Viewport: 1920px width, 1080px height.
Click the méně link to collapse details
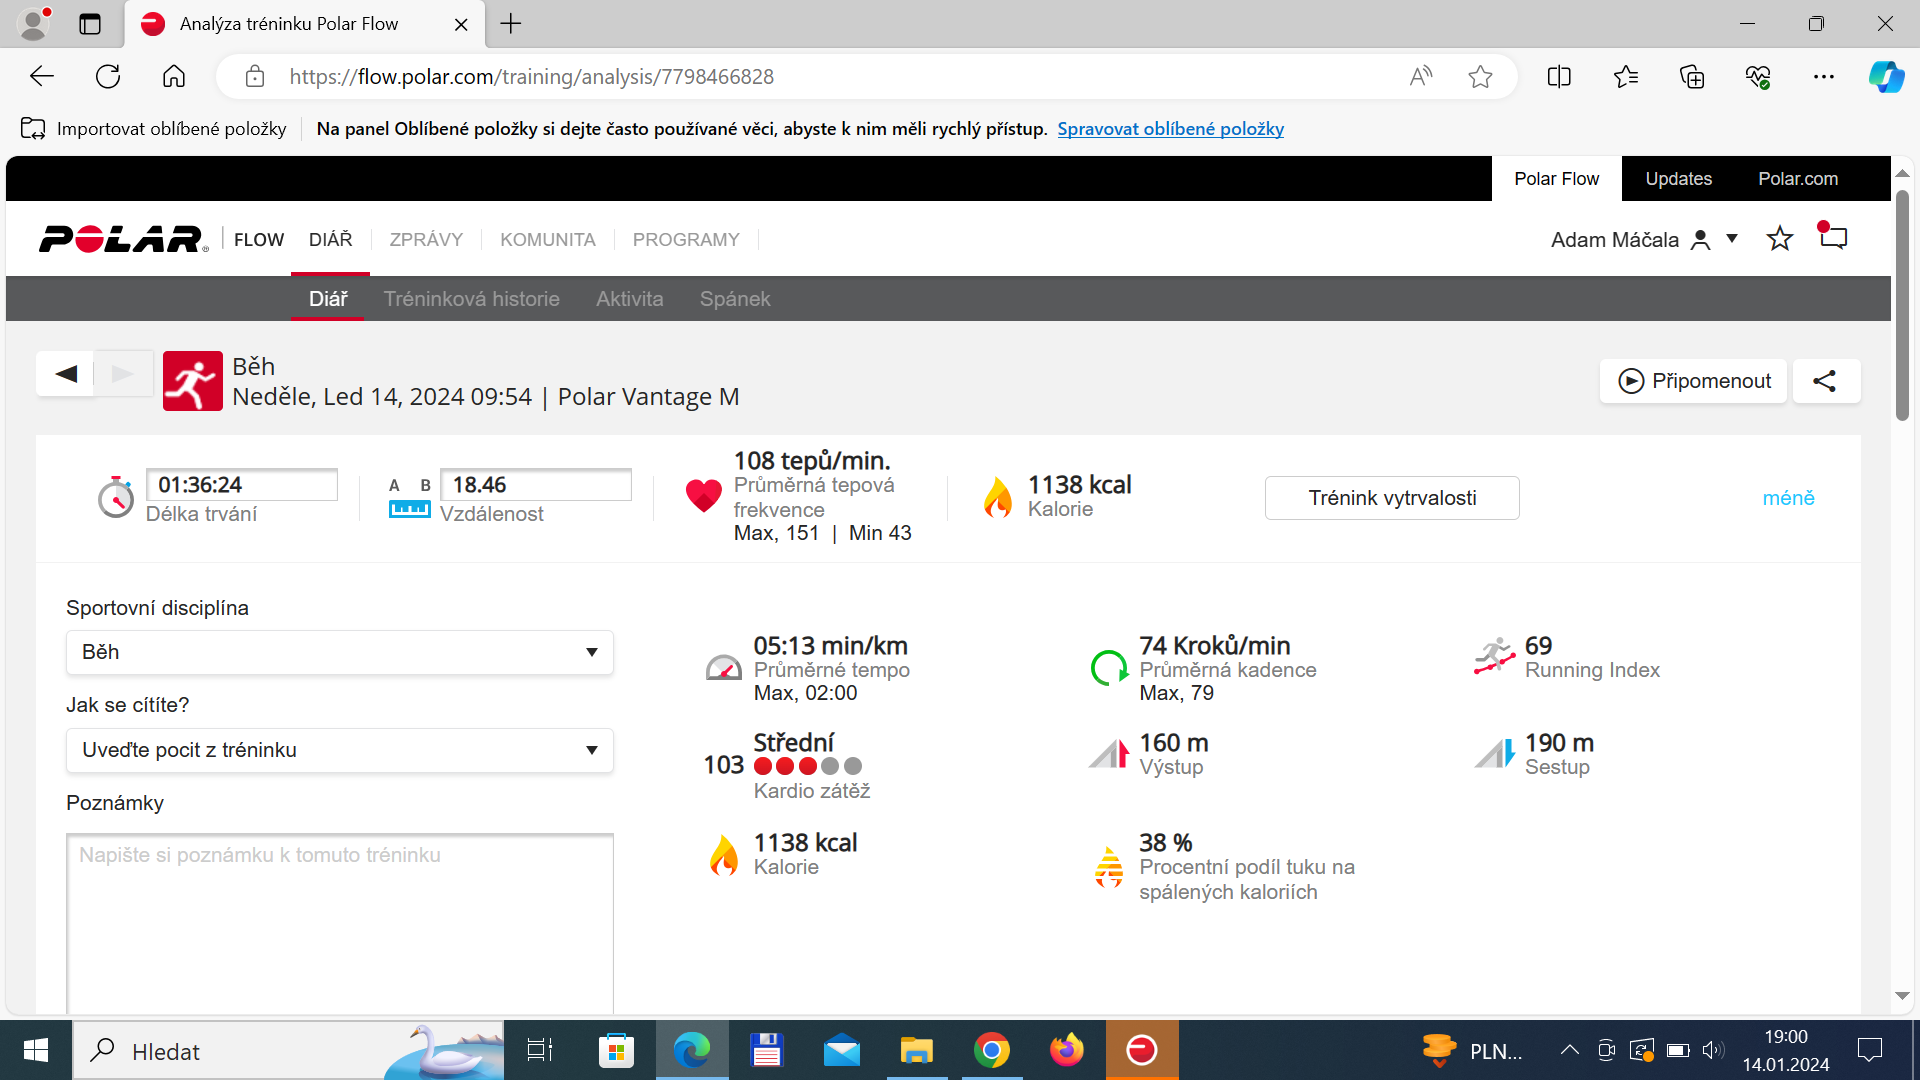(1788, 498)
